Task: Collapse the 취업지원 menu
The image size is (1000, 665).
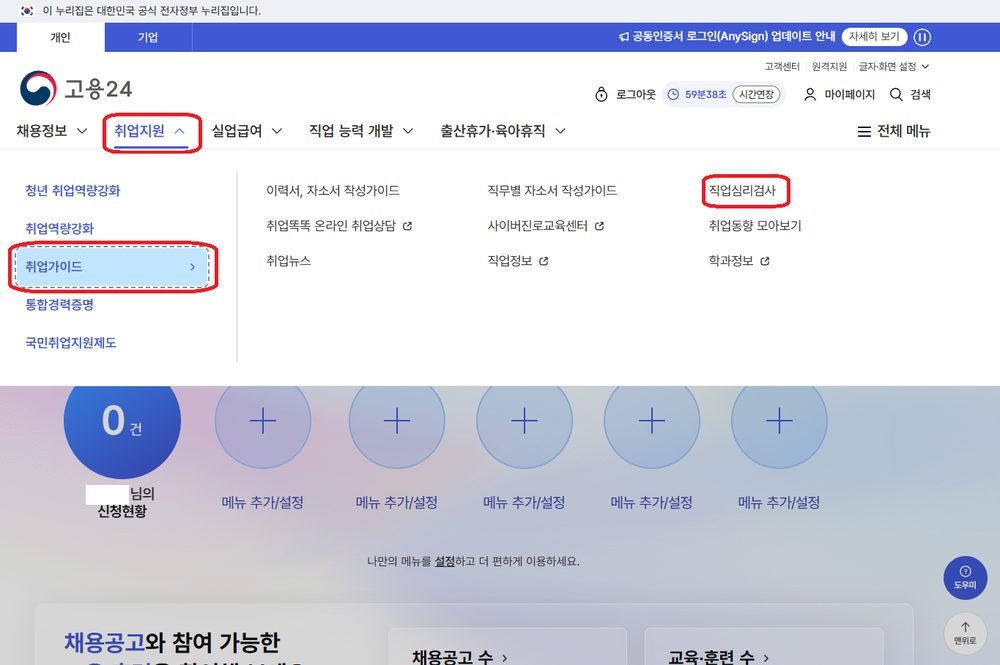Action: coord(150,131)
